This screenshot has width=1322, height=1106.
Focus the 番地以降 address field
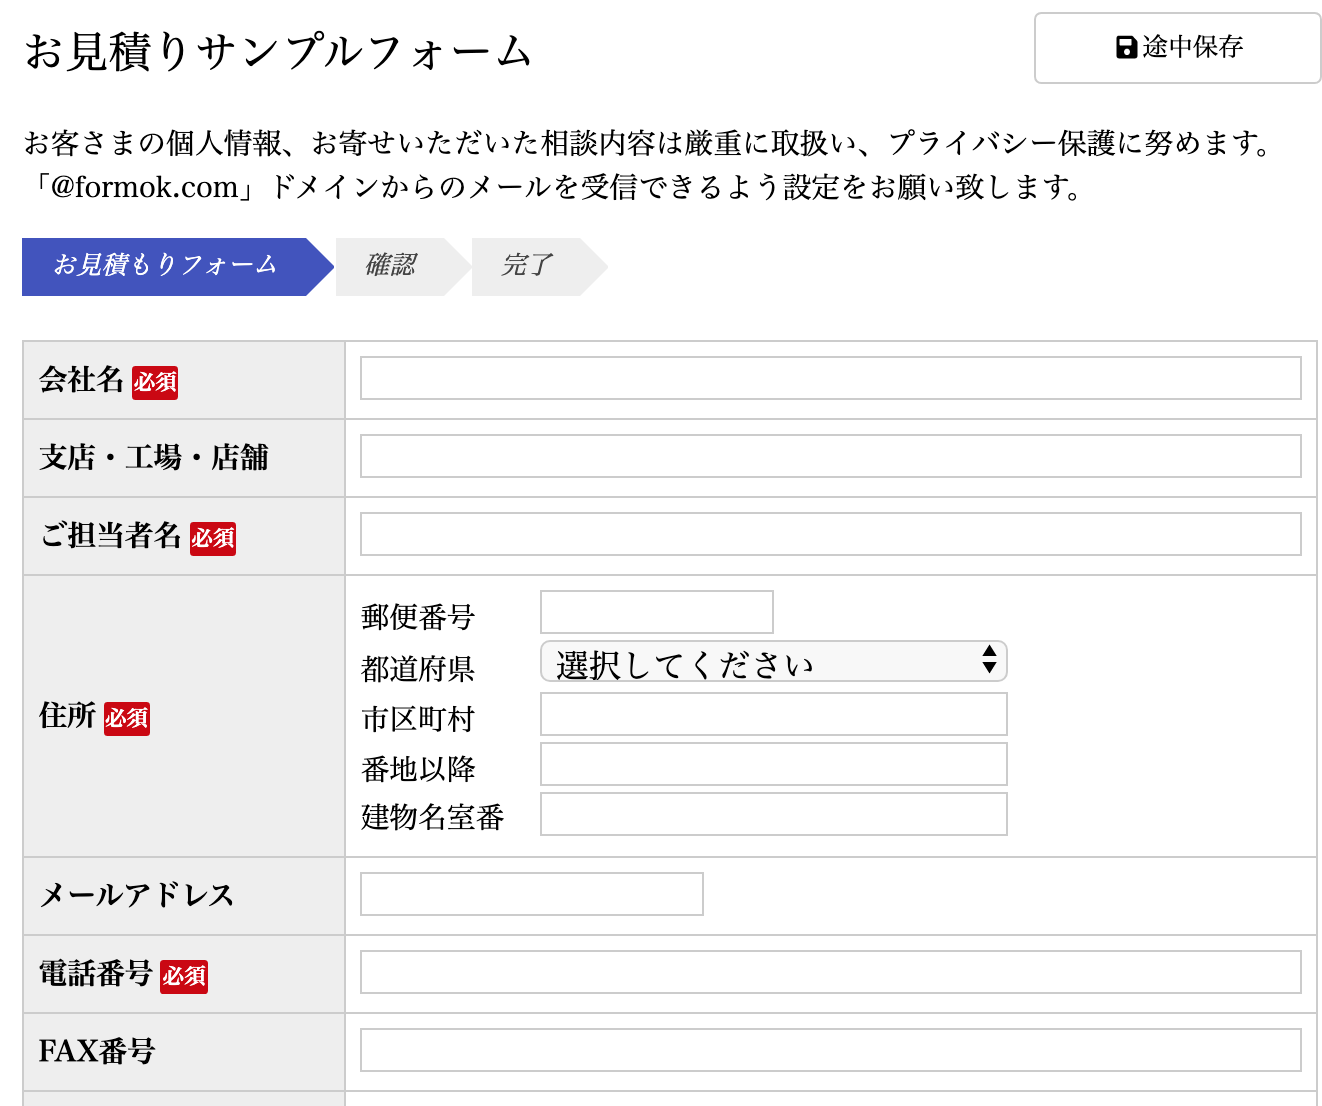pos(773,764)
